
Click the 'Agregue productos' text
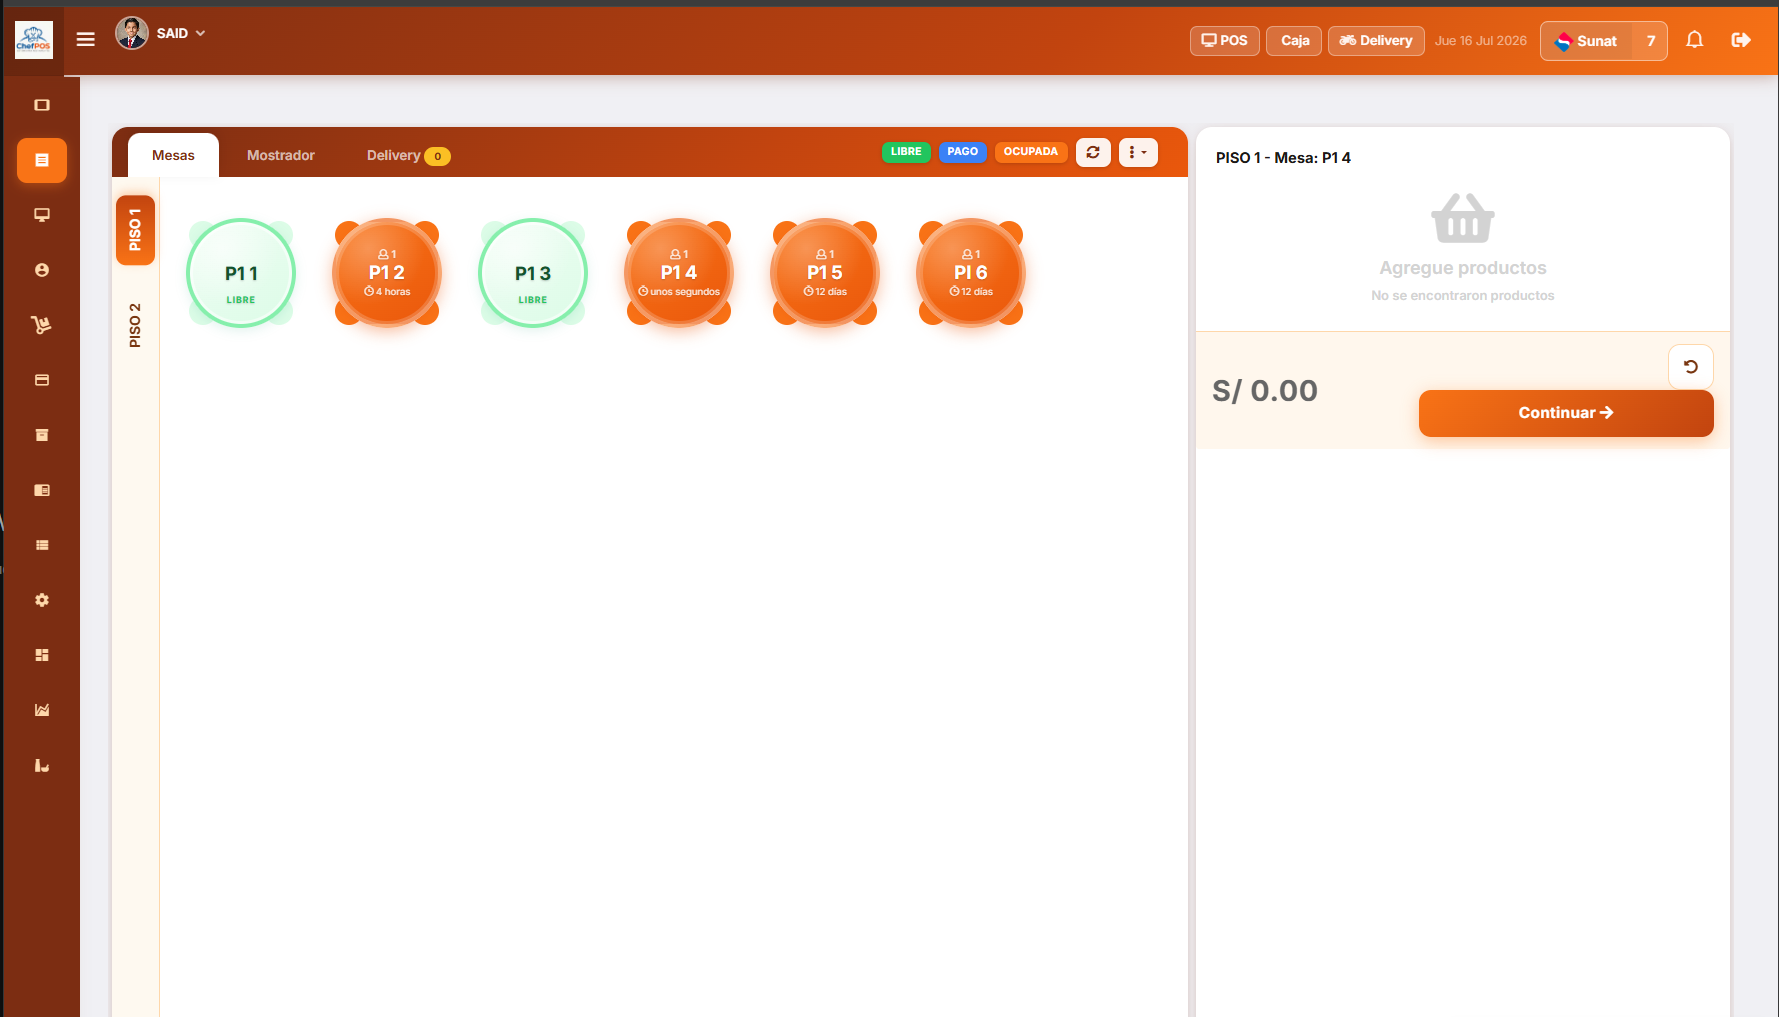(x=1463, y=268)
